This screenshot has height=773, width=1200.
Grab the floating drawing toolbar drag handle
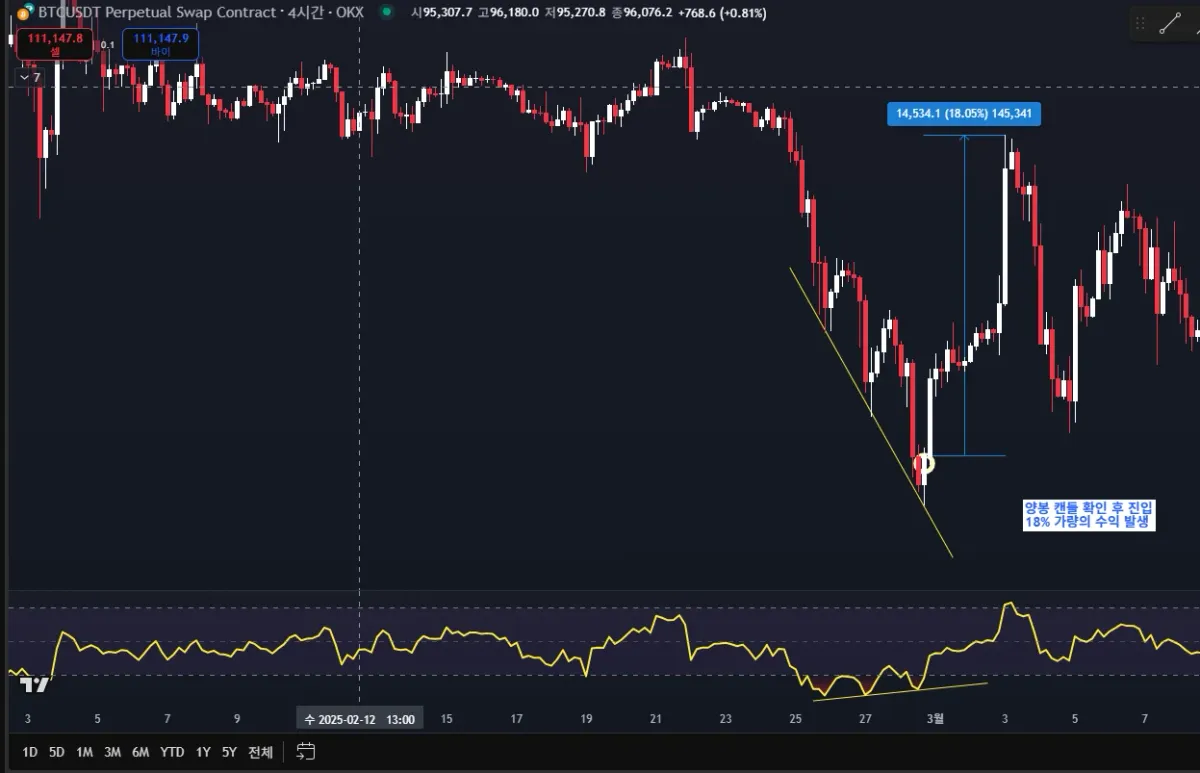point(1140,25)
